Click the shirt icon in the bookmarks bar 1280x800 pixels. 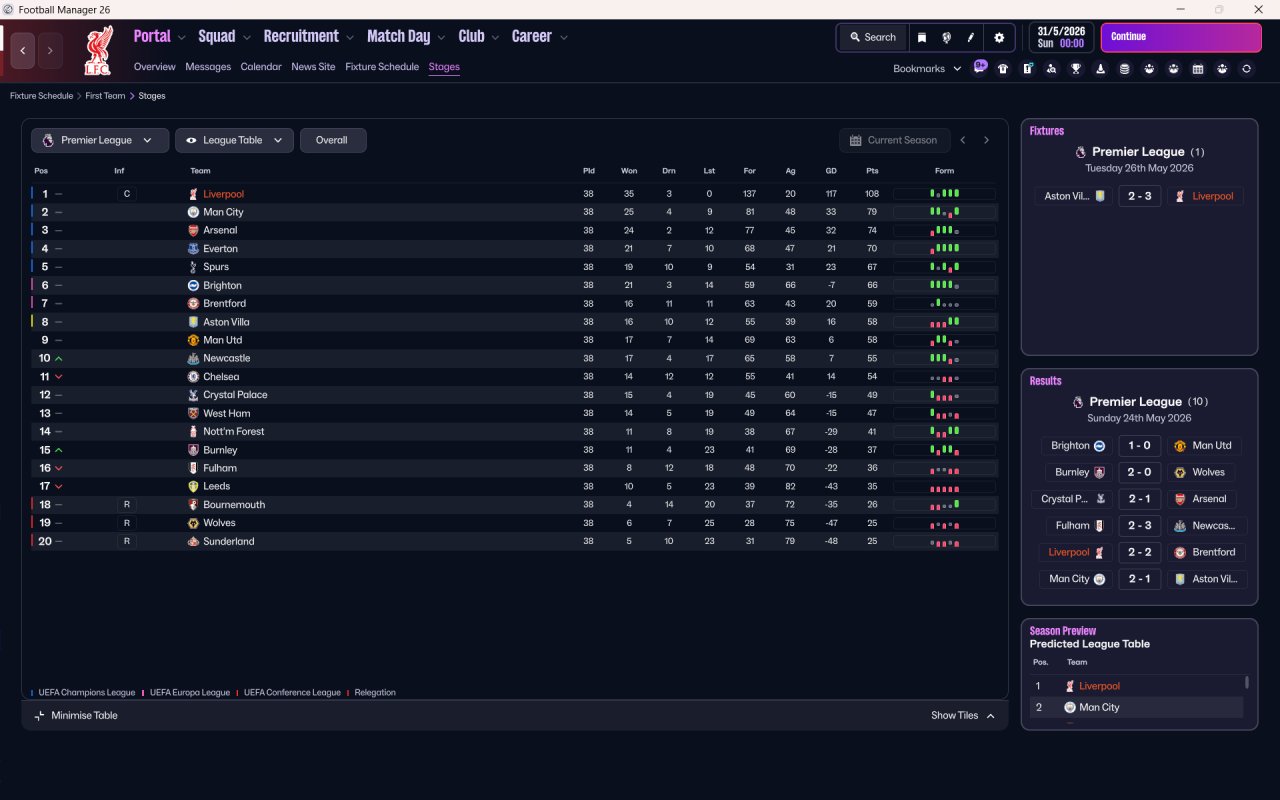click(x=1003, y=69)
